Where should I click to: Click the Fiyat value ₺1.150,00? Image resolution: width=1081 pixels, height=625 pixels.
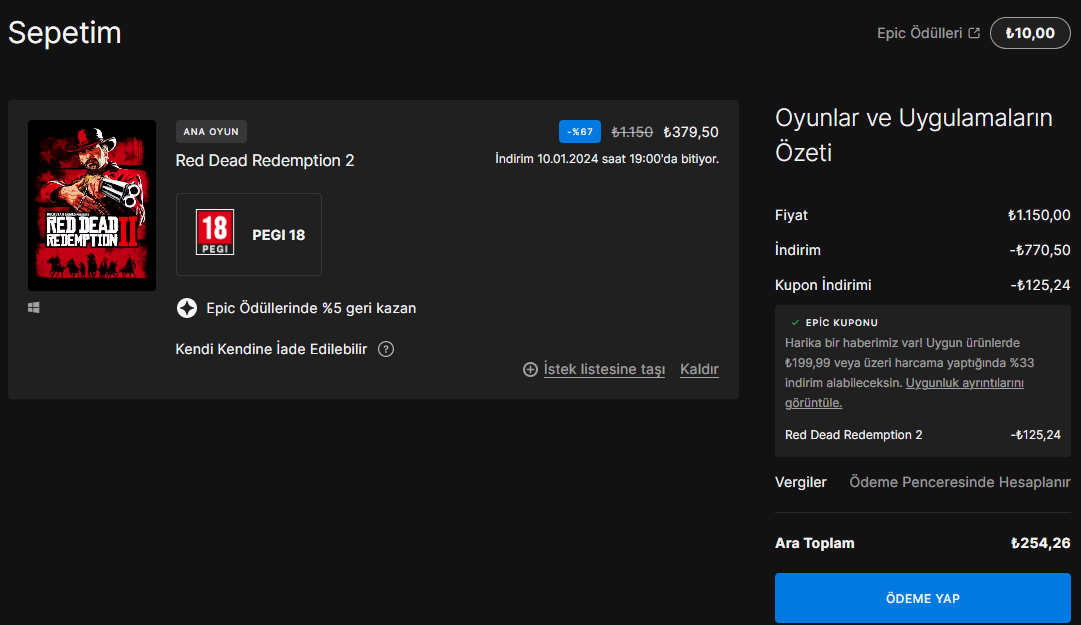pyautogui.click(x=1039, y=215)
